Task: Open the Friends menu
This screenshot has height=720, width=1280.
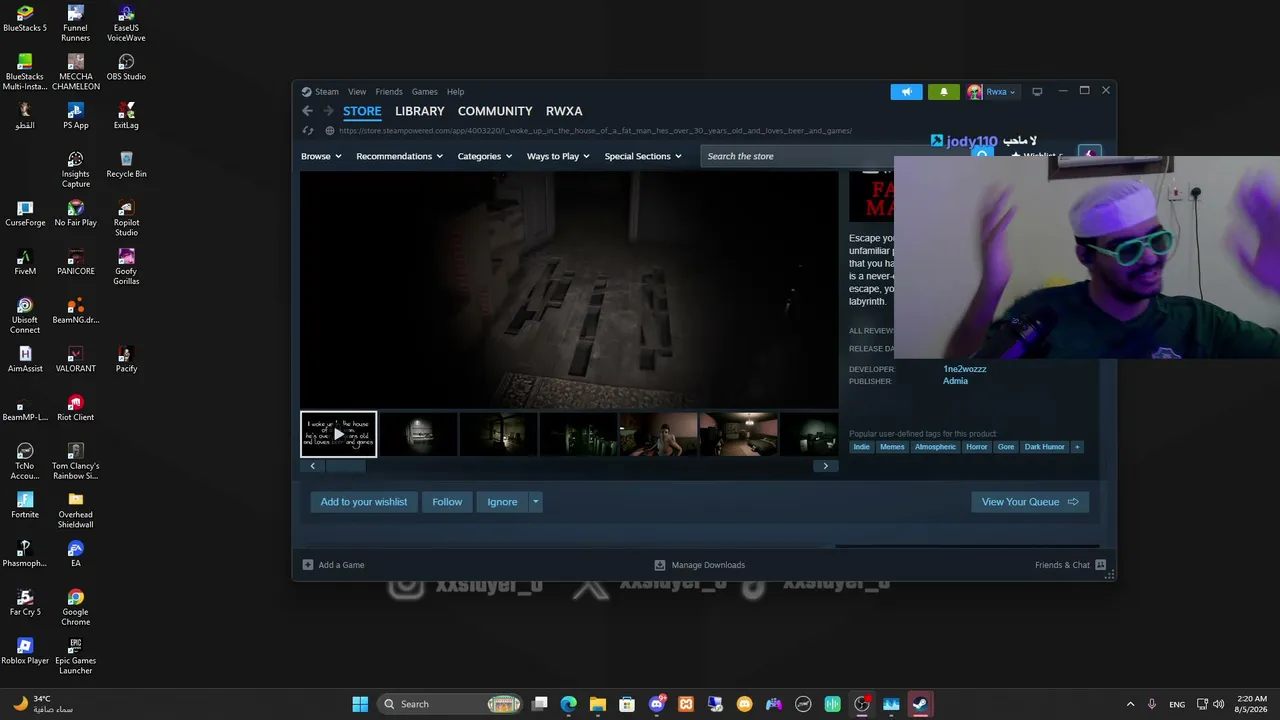Action: point(389,92)
